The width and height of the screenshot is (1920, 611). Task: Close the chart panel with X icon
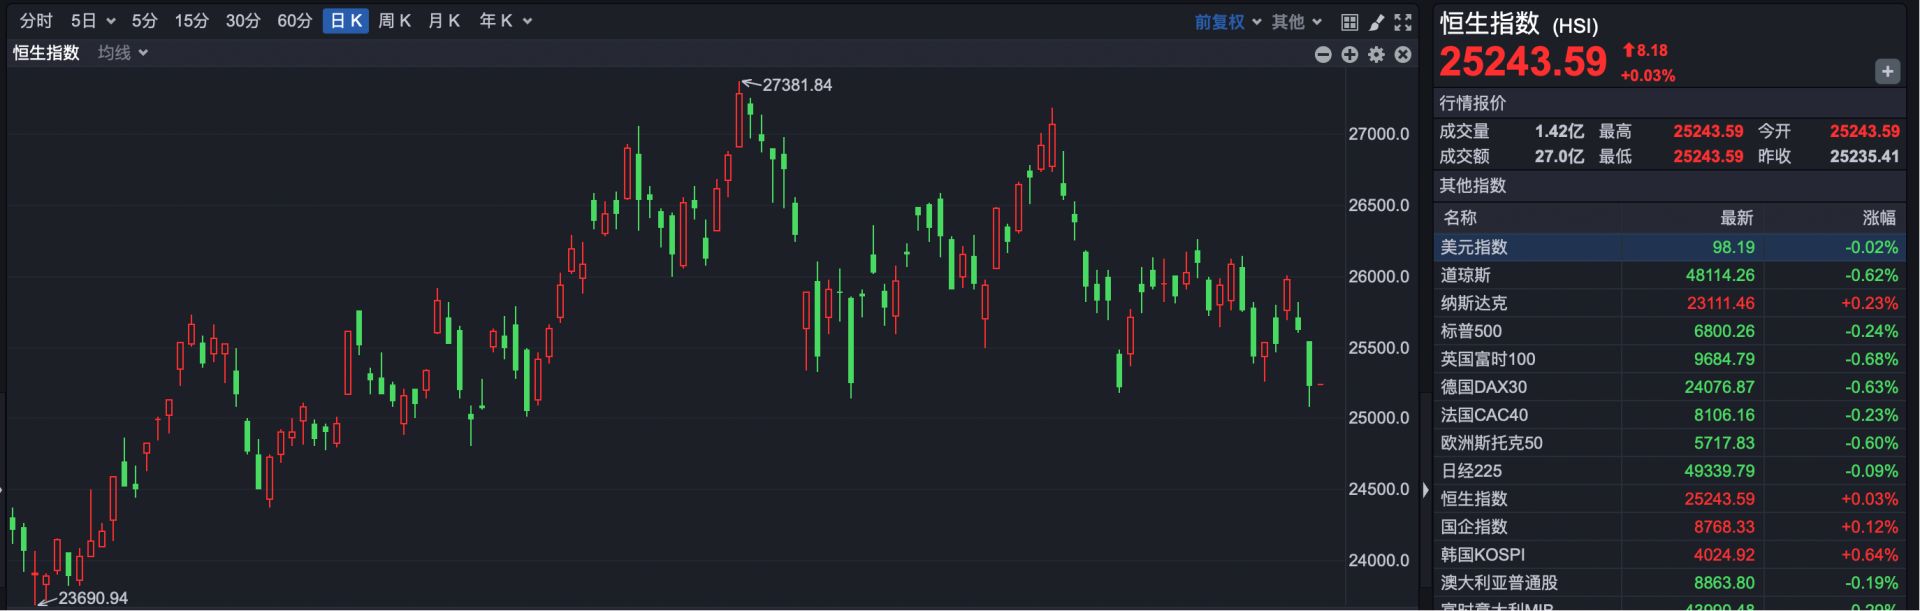(1403, 55)
